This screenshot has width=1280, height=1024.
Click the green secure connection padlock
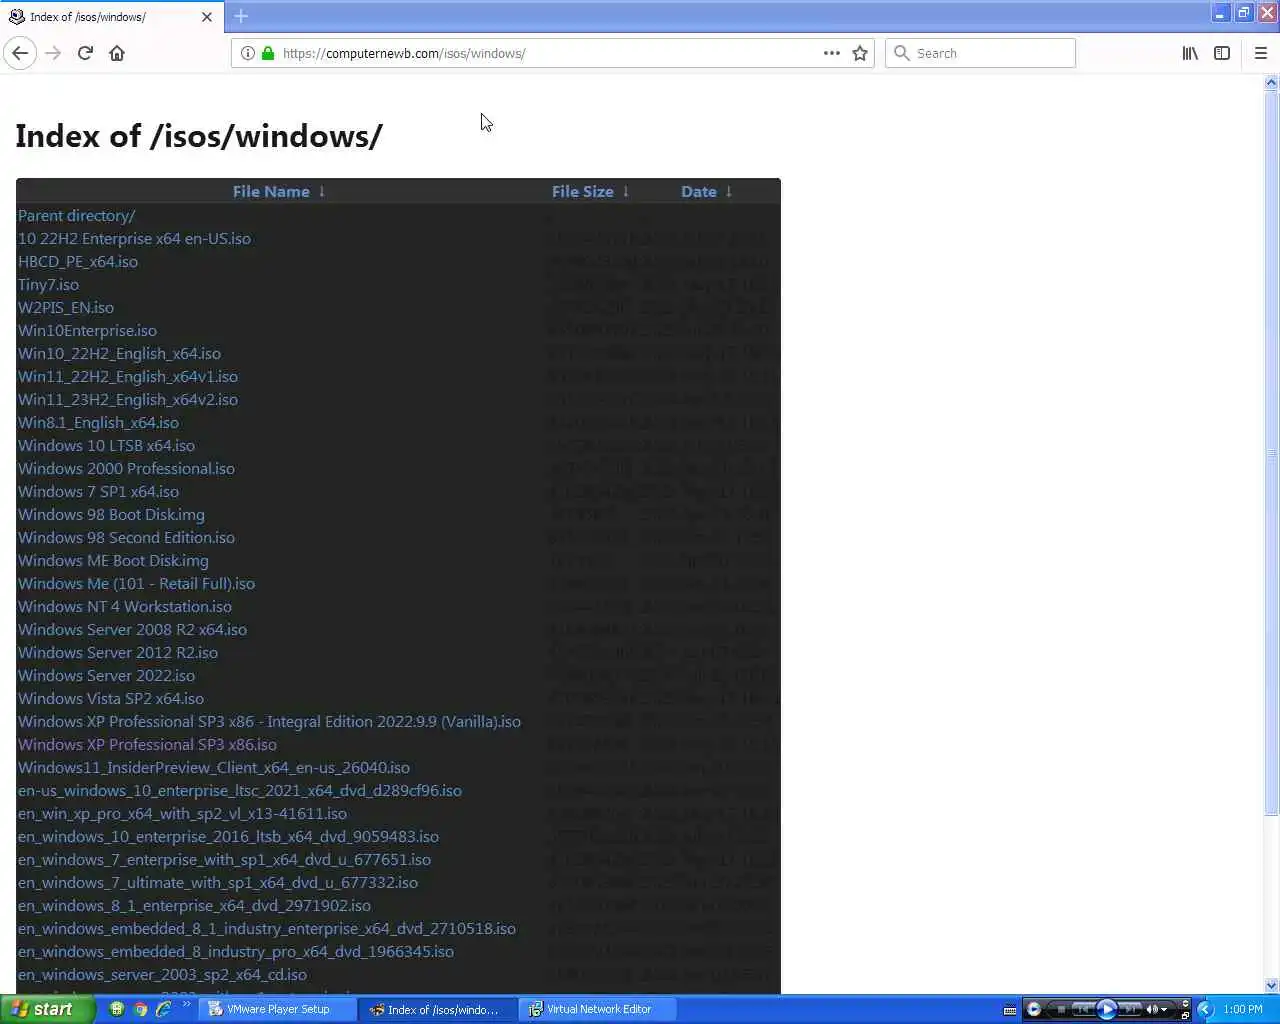click(x=268, y=53)
